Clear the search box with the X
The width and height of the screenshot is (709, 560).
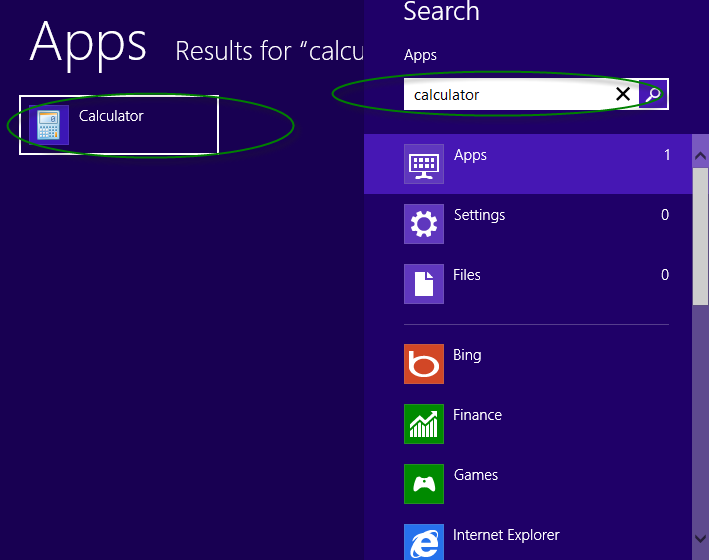click(623, 94)
